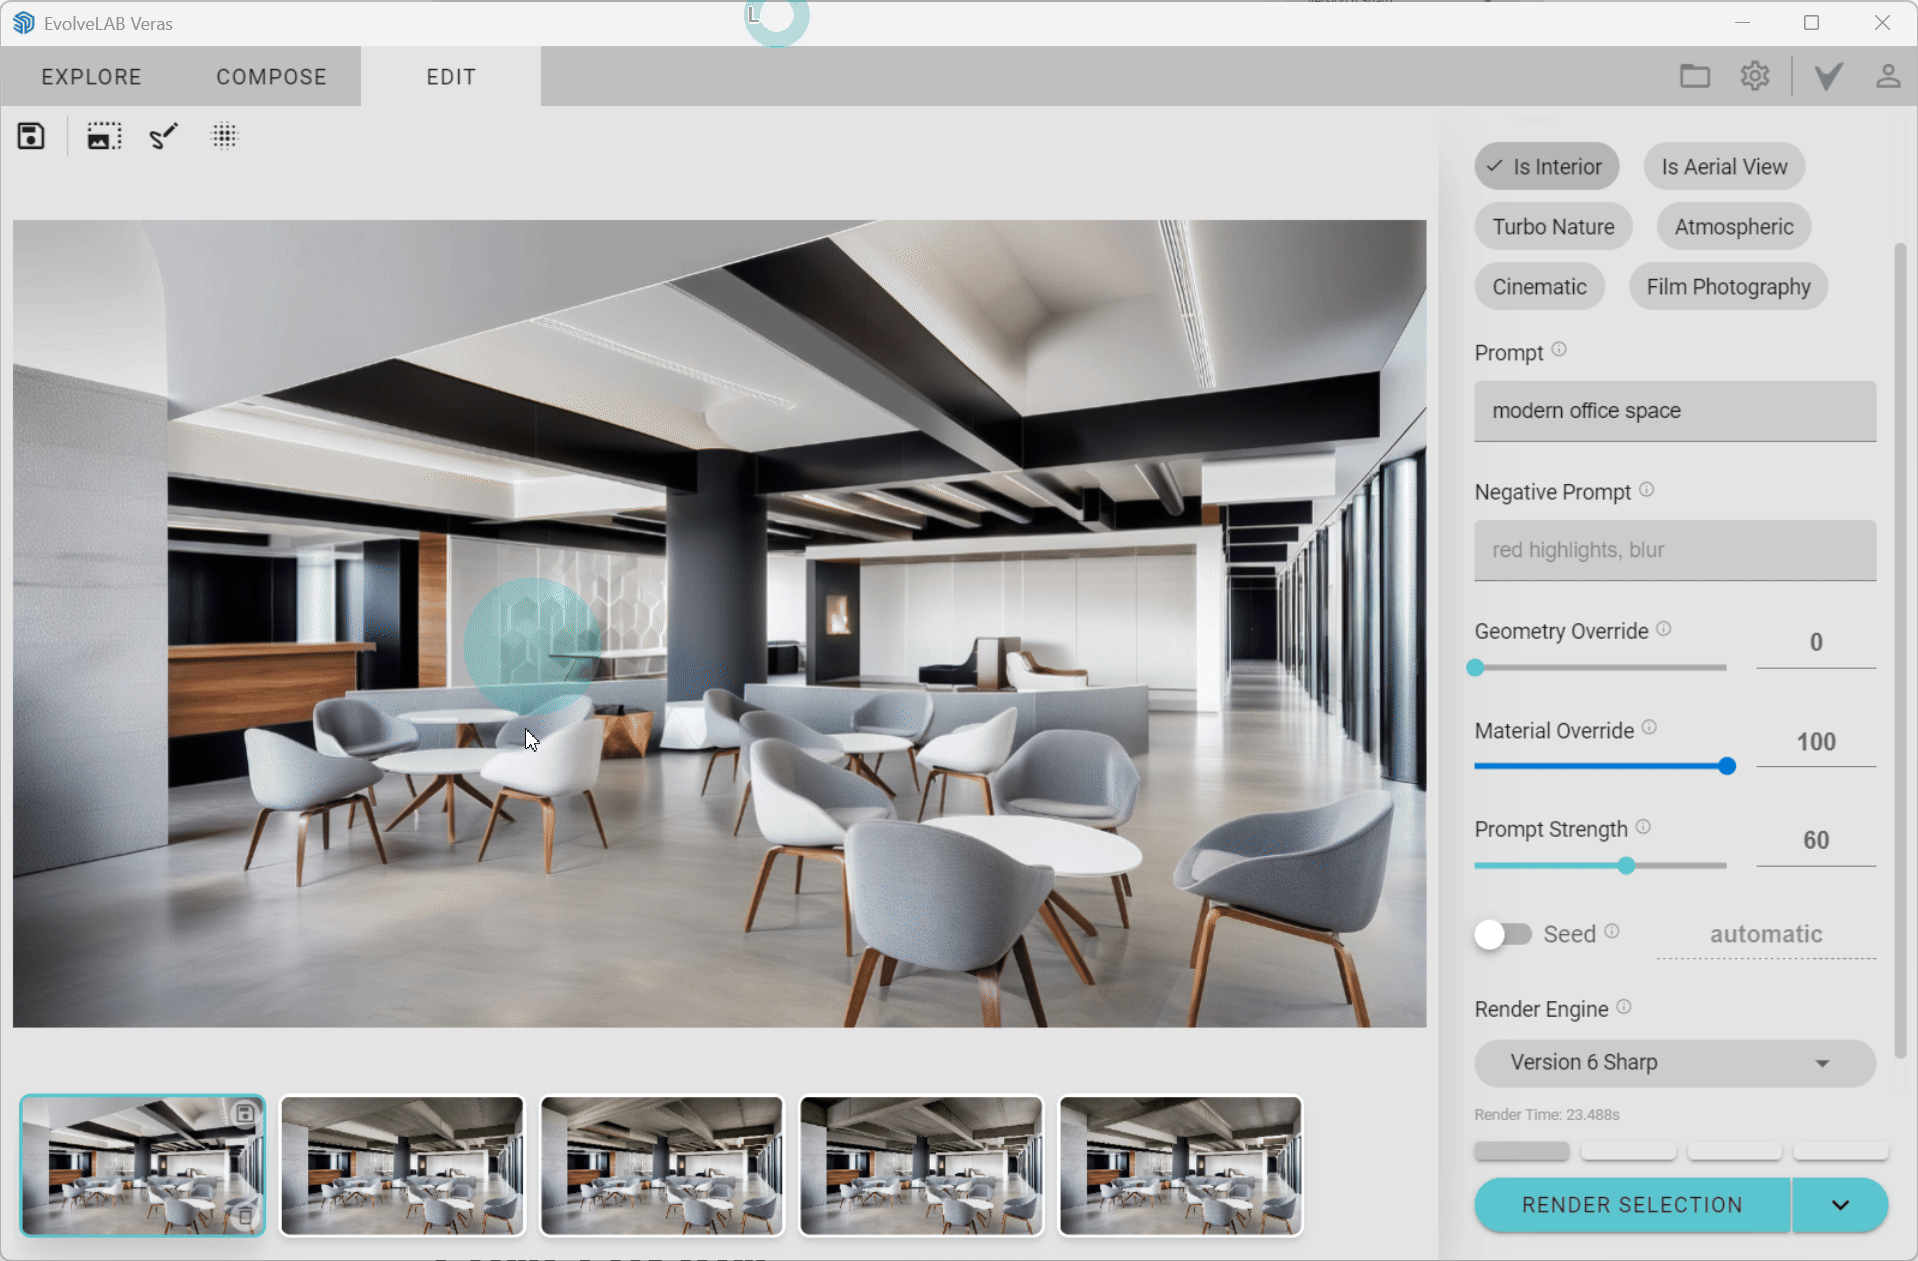This screenshot has width=1918, height=1261.
Task: Open the folder icon in header
Action: [x=1695, y=76]
